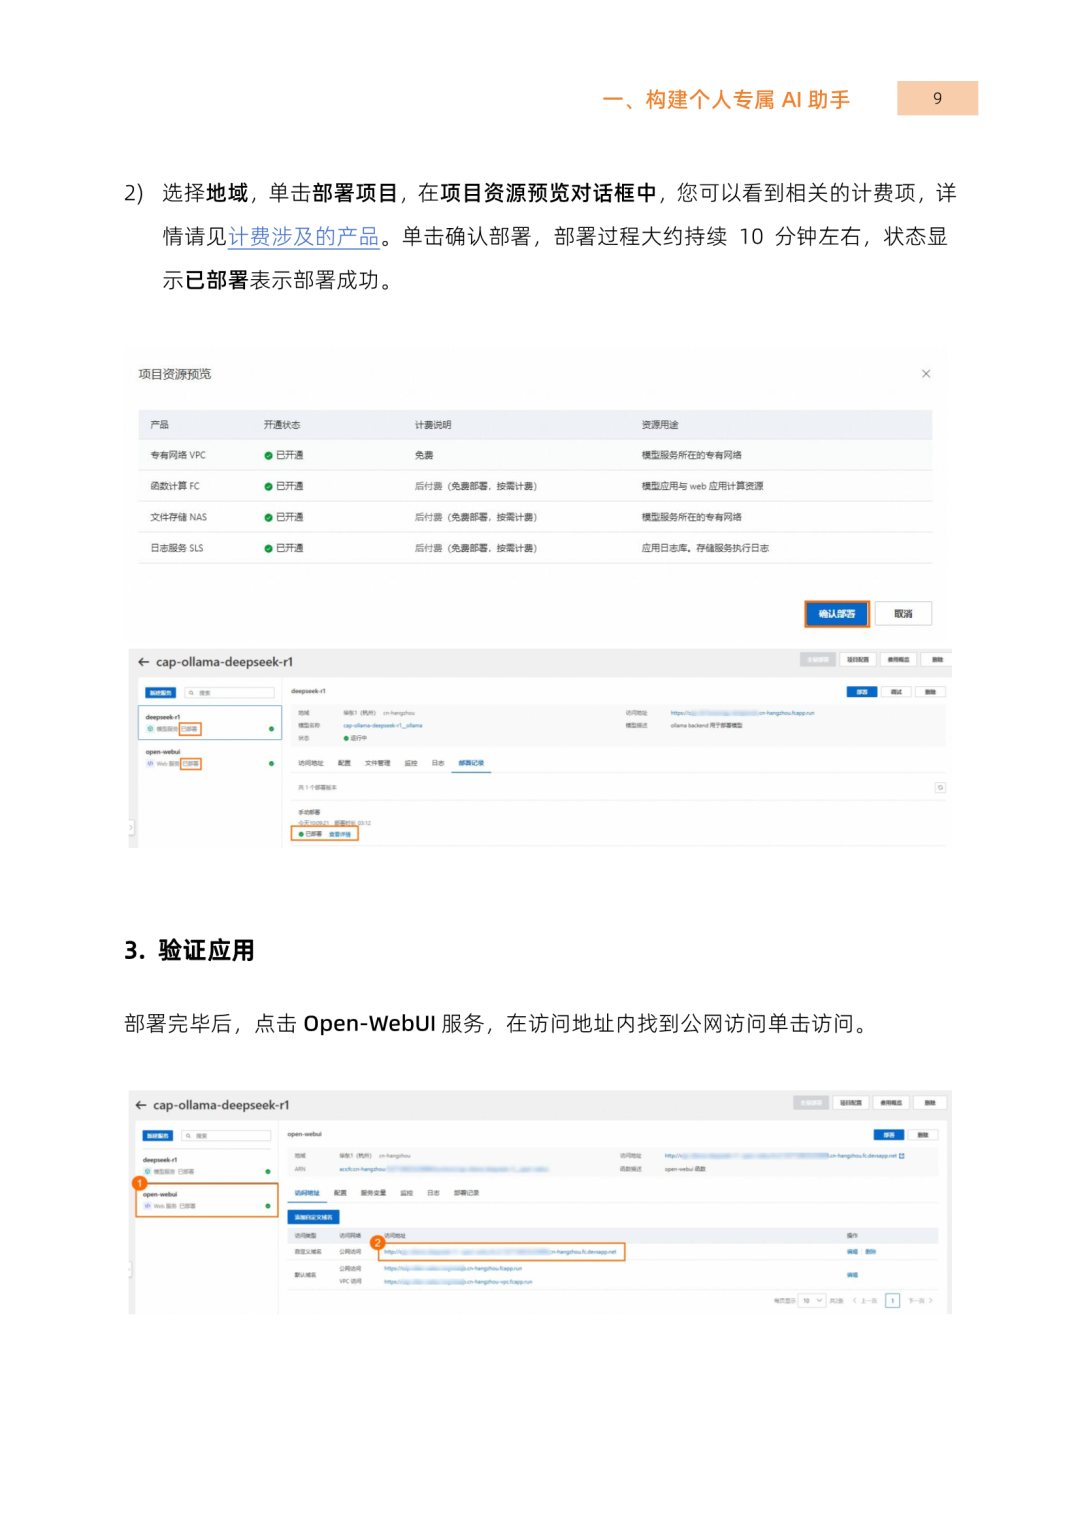The image size is (1080, 1528).
Task: Click 模型应用与 web 应用计算资源 cell
Action: pyautogui.click(x=702, y=486)
